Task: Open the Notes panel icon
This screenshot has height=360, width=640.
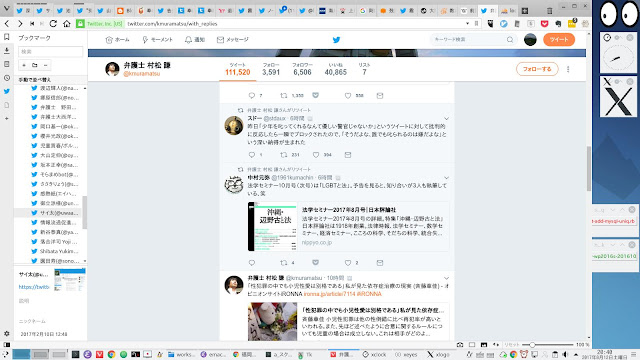Action: pyautogui.click(x=7, y=64)
